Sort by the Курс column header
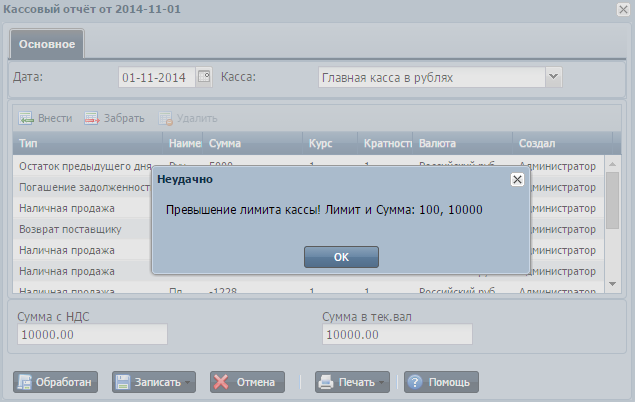The width and height of the screenshot is (635, 402). [330, 143]
